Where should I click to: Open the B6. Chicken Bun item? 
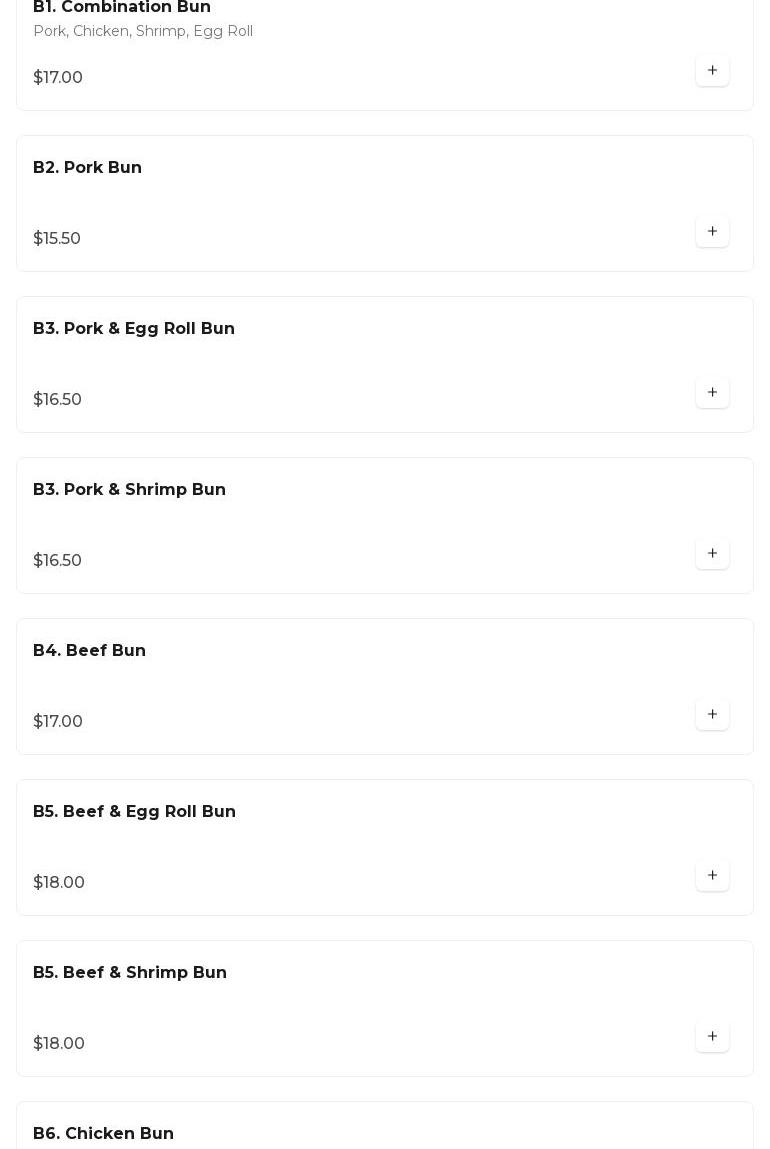pos(104,1134)
